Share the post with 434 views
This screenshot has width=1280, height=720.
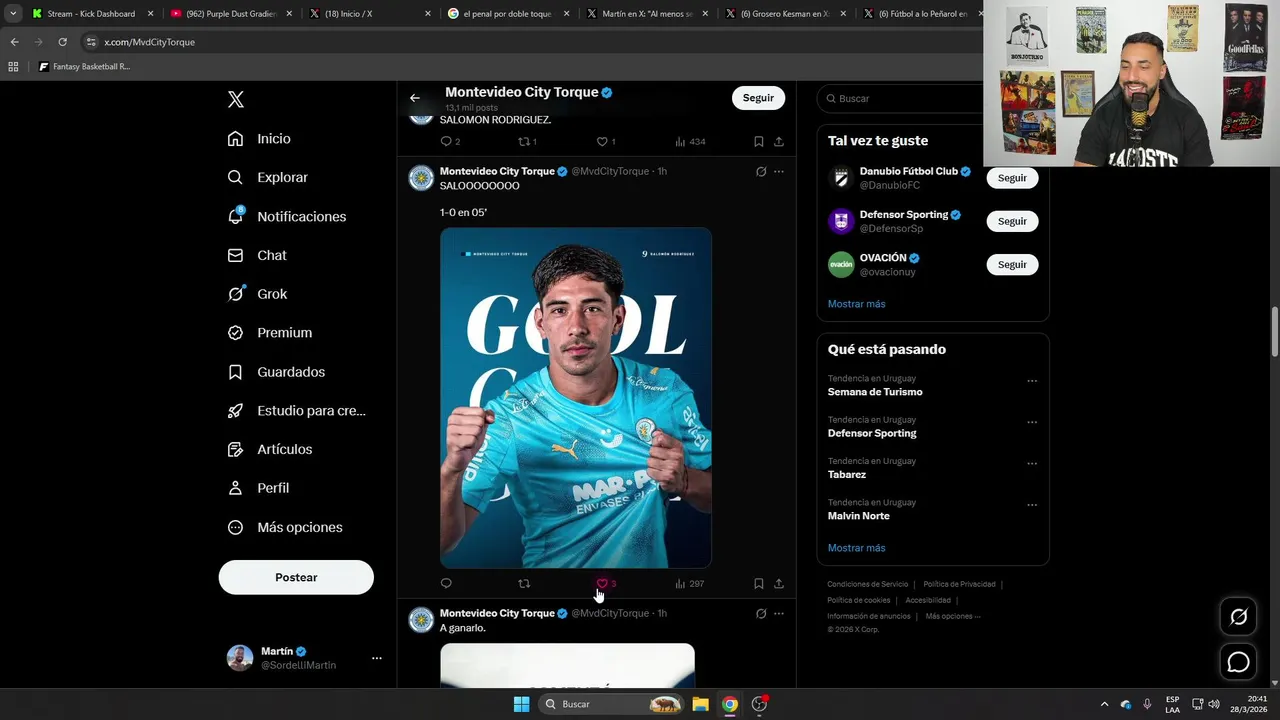779,141
